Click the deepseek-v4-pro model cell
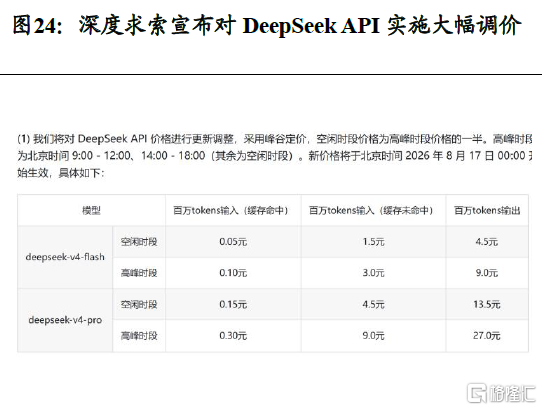The height and width of the screenshot is (410, 542). tap(65, 320)
